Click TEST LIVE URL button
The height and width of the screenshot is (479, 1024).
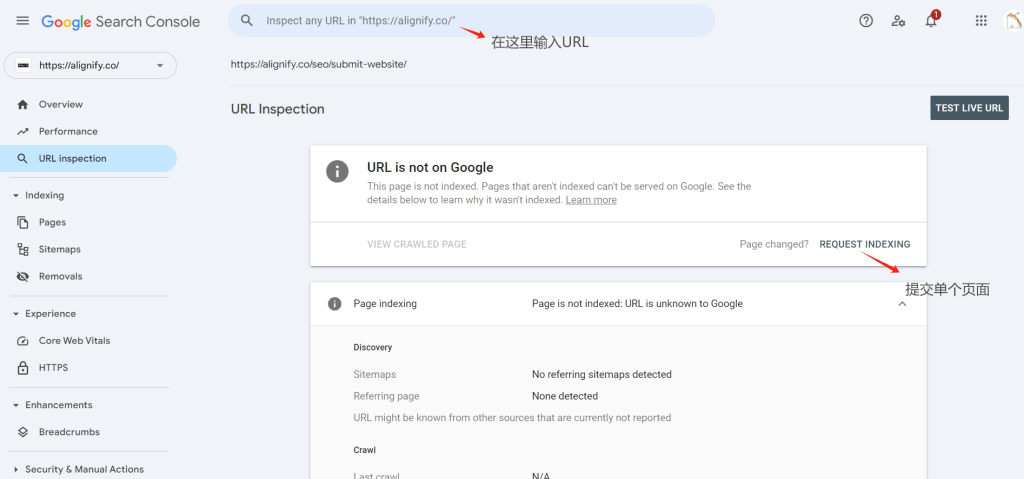[x=969, y=108]
